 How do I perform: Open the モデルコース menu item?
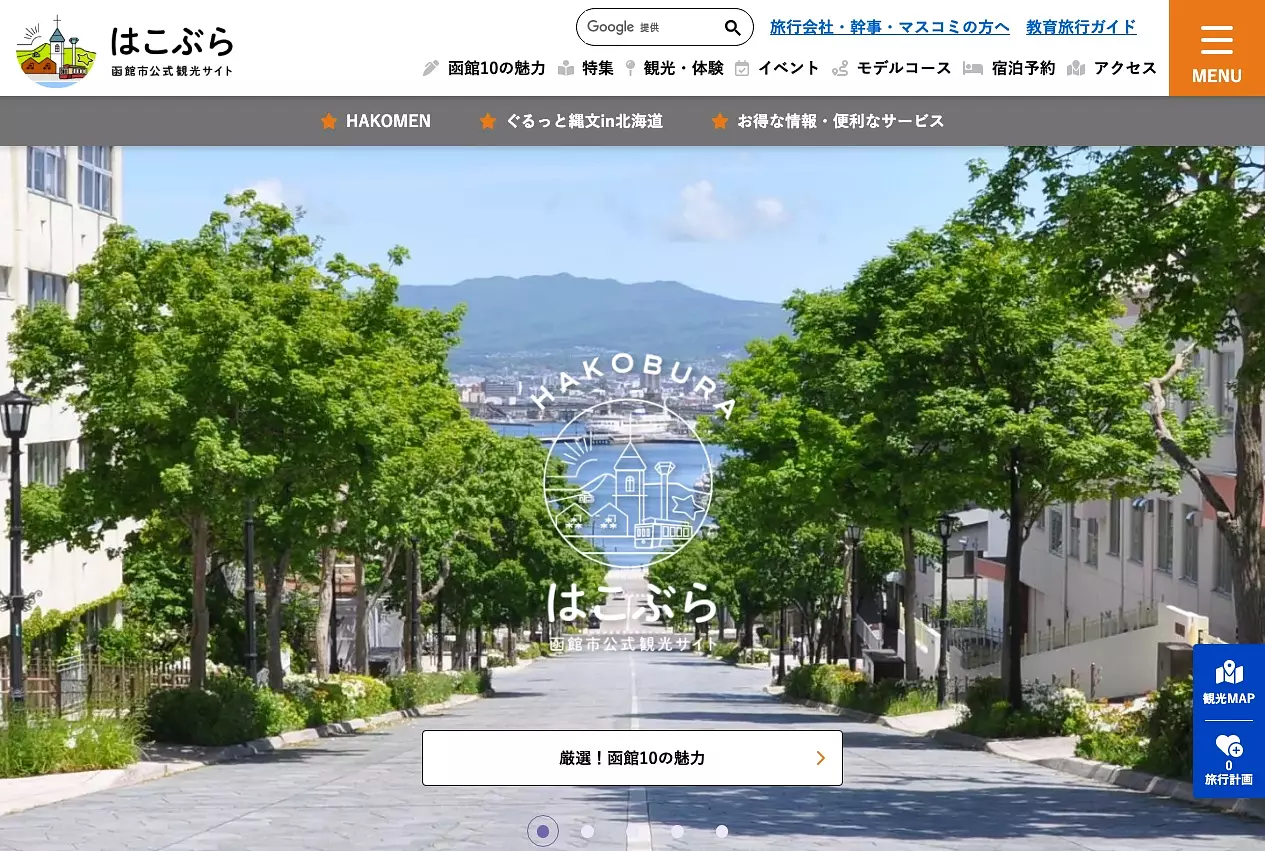(903, 68)
